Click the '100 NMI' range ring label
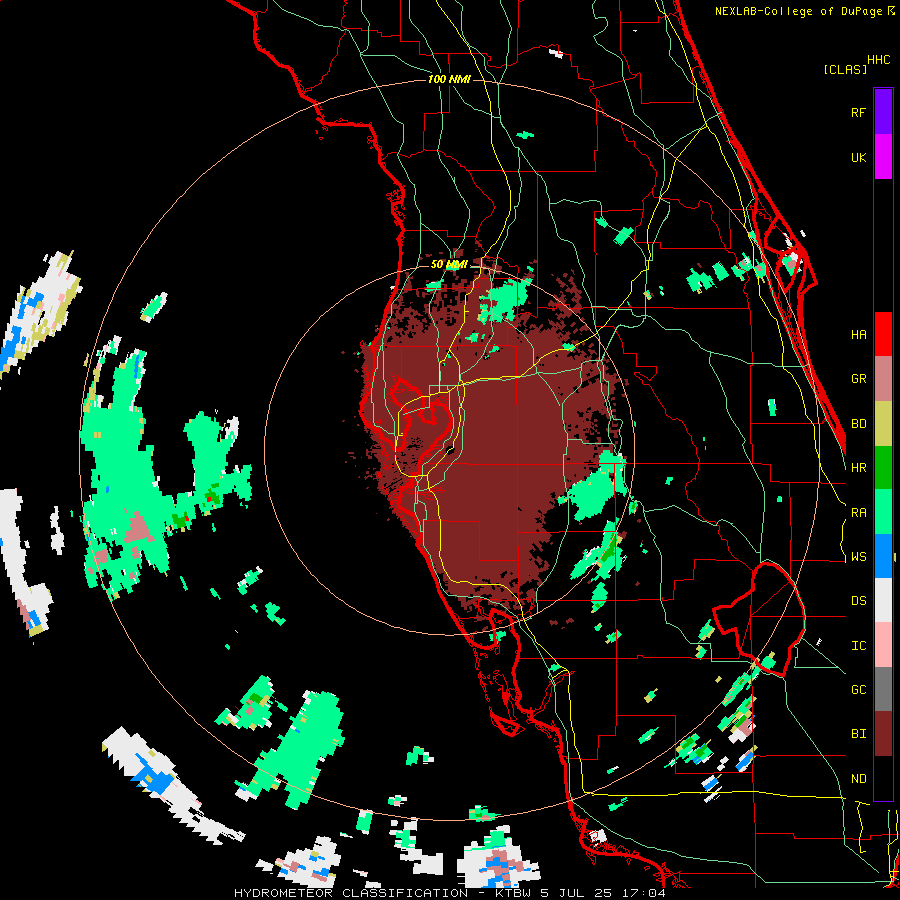 click(x=449, y=79)
